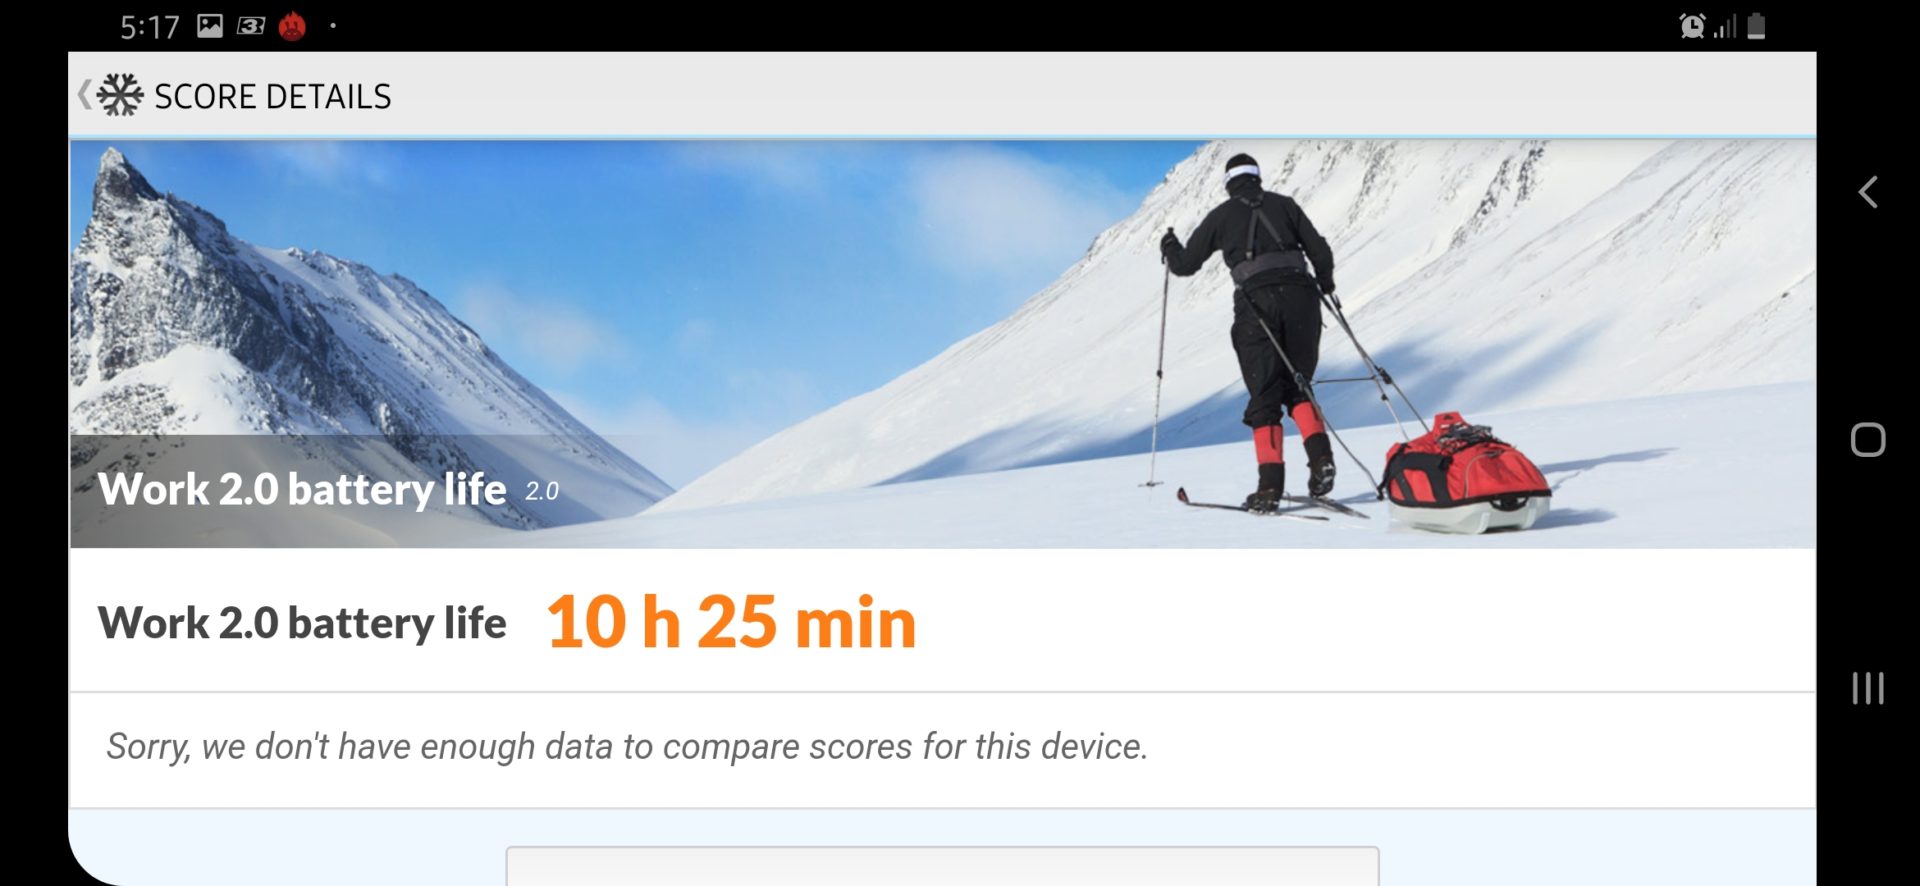Tap the black Work 2.0 battery life label
Screen dimensions: 1920x886
point(302,623)
